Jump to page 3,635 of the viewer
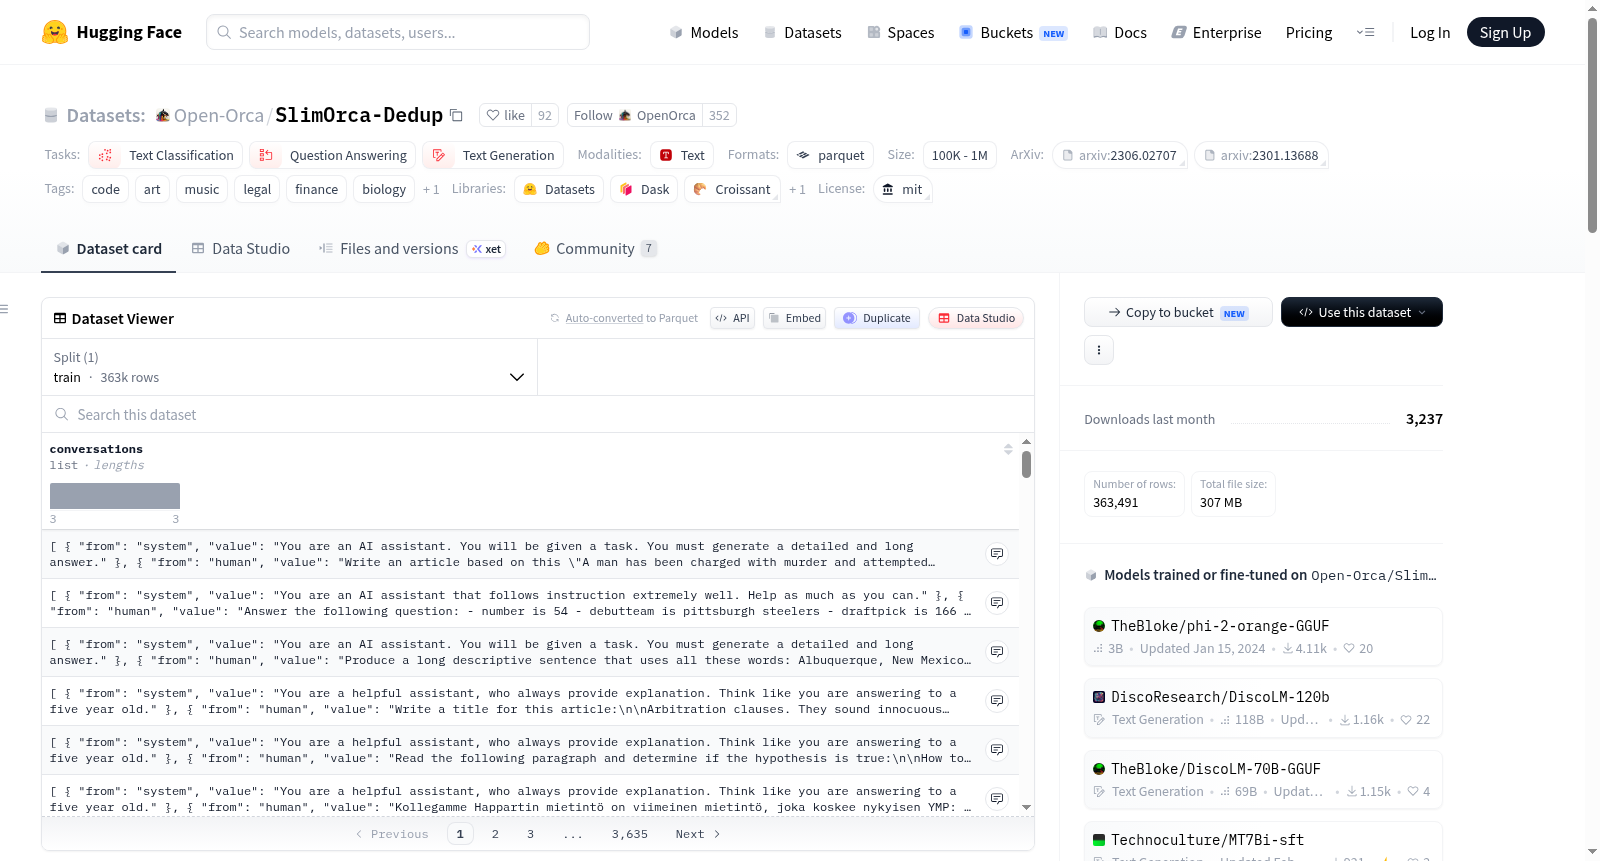1600x861 pixels. pos(630,834)
